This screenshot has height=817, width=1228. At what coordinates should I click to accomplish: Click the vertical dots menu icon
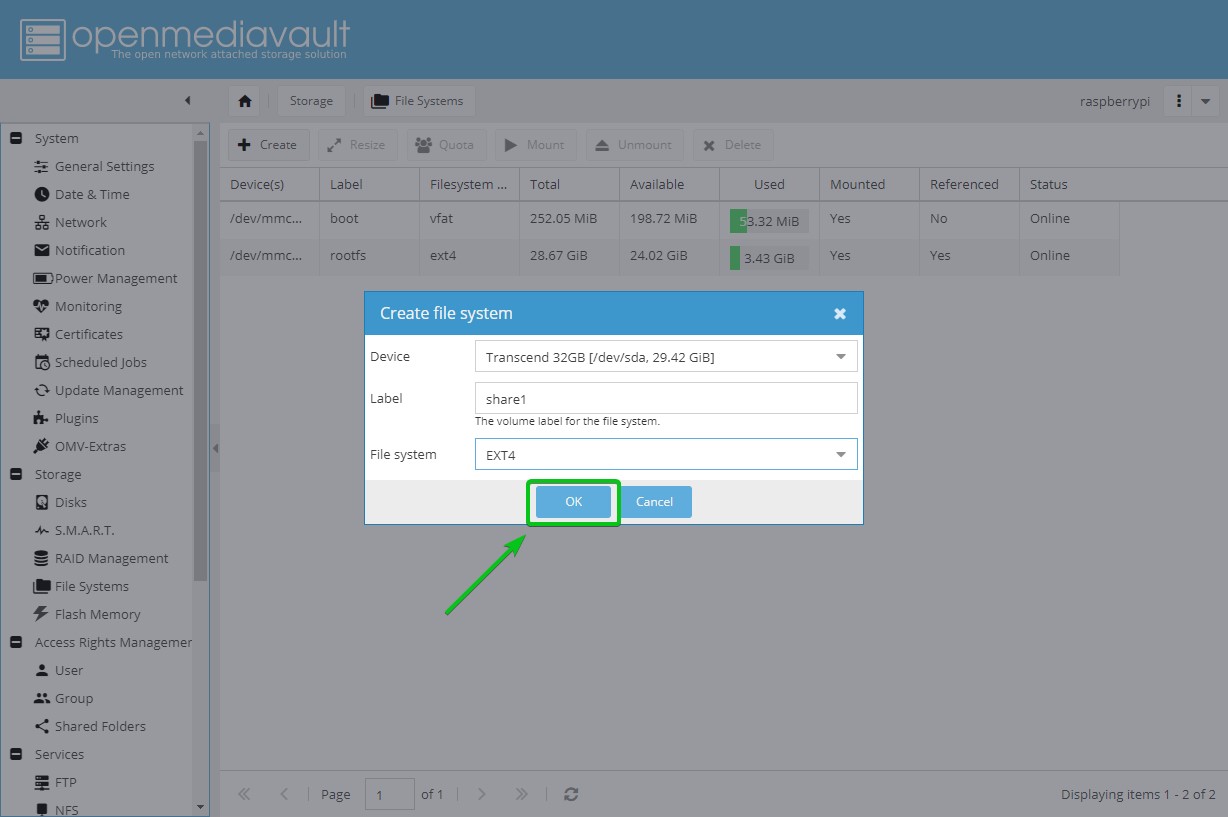[x=1179, y=101]
